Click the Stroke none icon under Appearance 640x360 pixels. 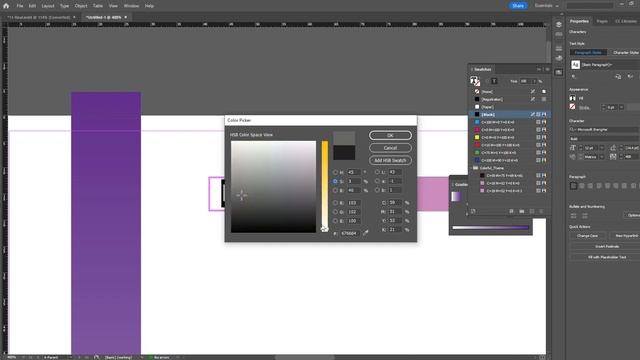click(x=573, y=107)
